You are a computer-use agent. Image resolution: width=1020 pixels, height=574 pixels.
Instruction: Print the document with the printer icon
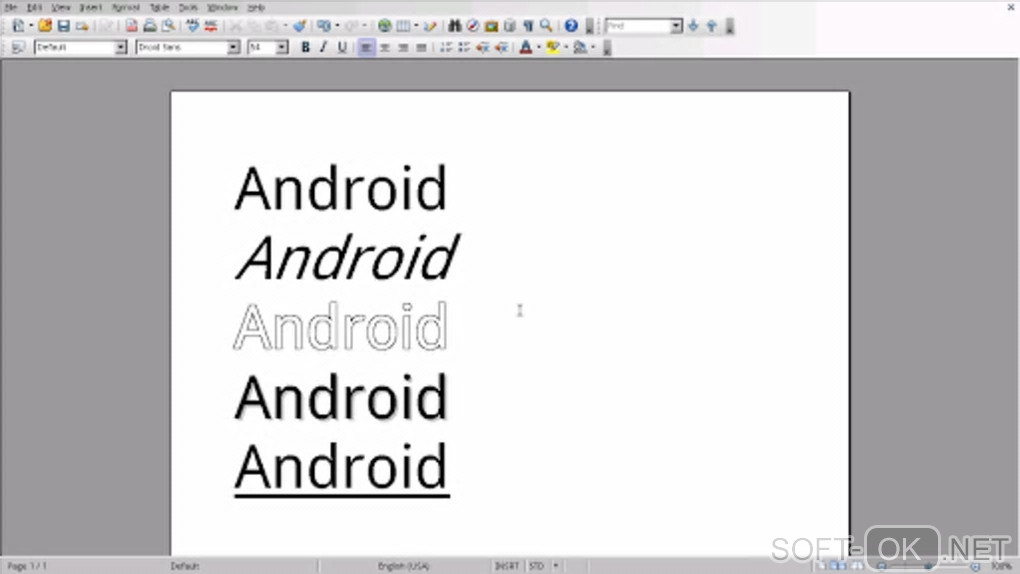click(150, 26)
